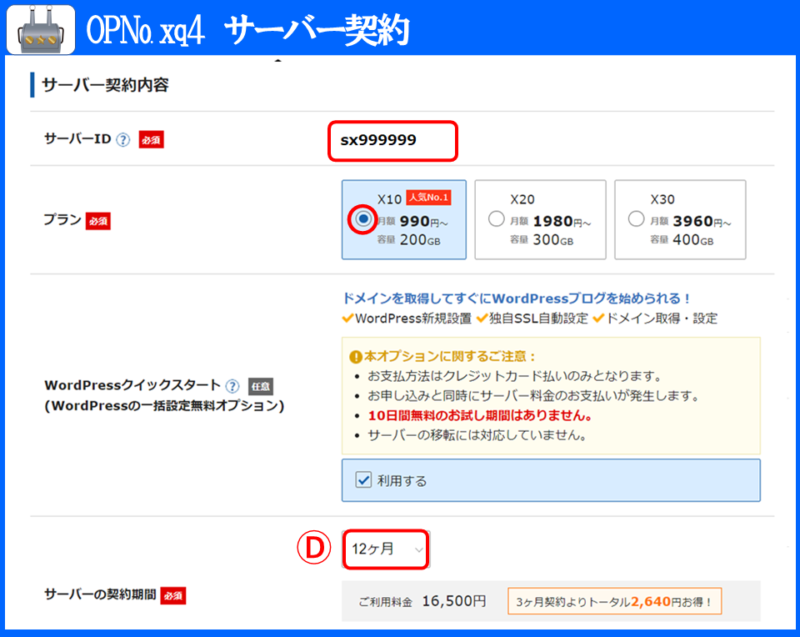The image size is (800, 637).
Task: Click the 必須 badge beside プラン
Action: (98, 221)
